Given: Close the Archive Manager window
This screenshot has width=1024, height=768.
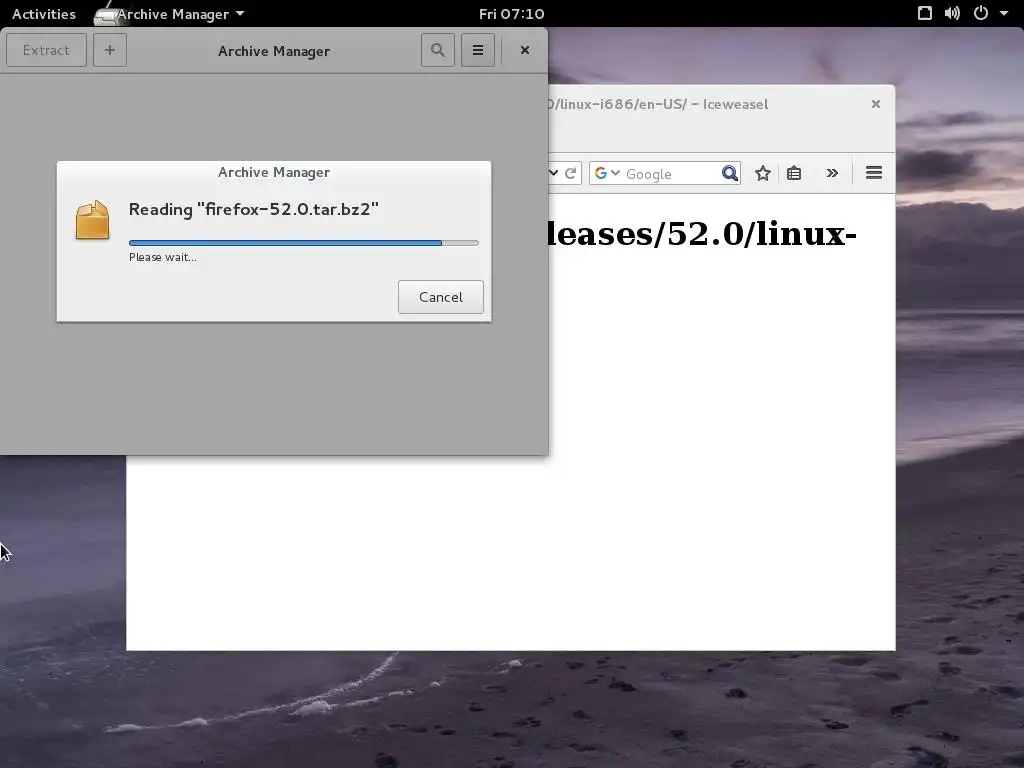Looking at the screenshot, I should click(x=524, y=50).
